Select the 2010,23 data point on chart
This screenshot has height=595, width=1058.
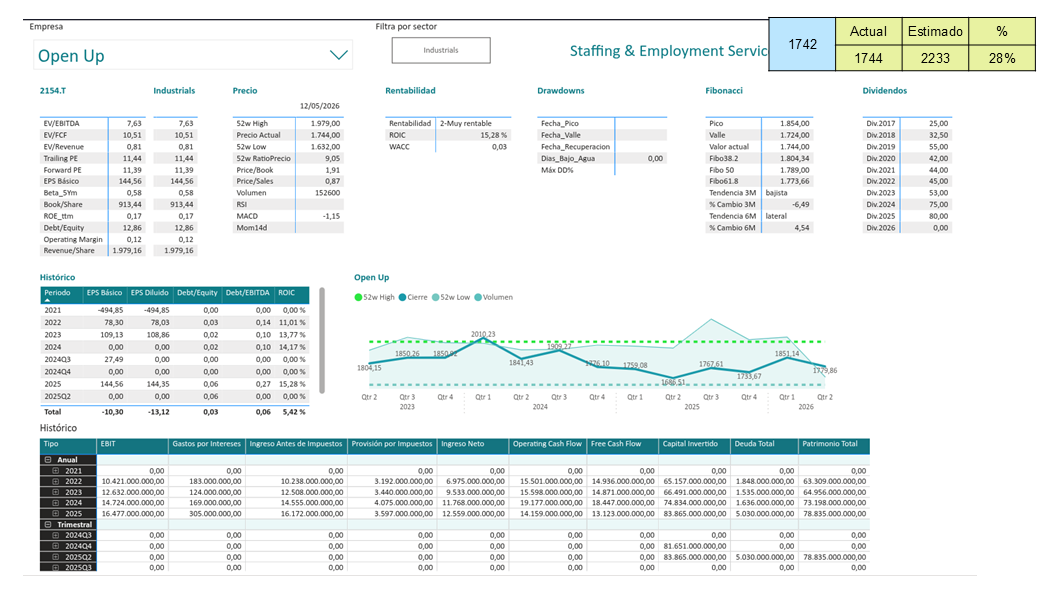tap(483, 341)
